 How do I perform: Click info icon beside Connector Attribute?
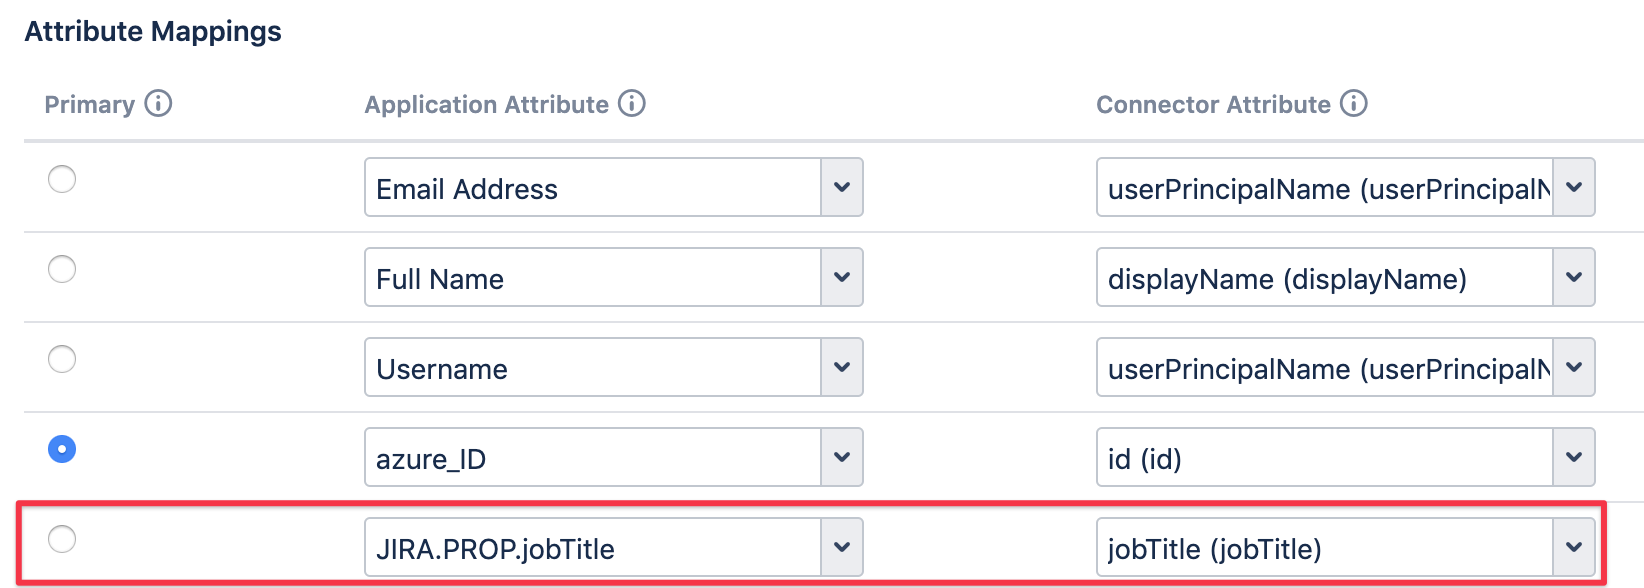[x=1354, y=104]
